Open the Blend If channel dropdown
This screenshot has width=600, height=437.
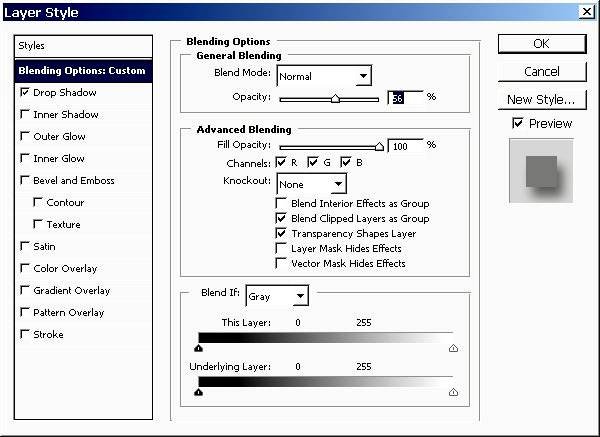point(300,296)
